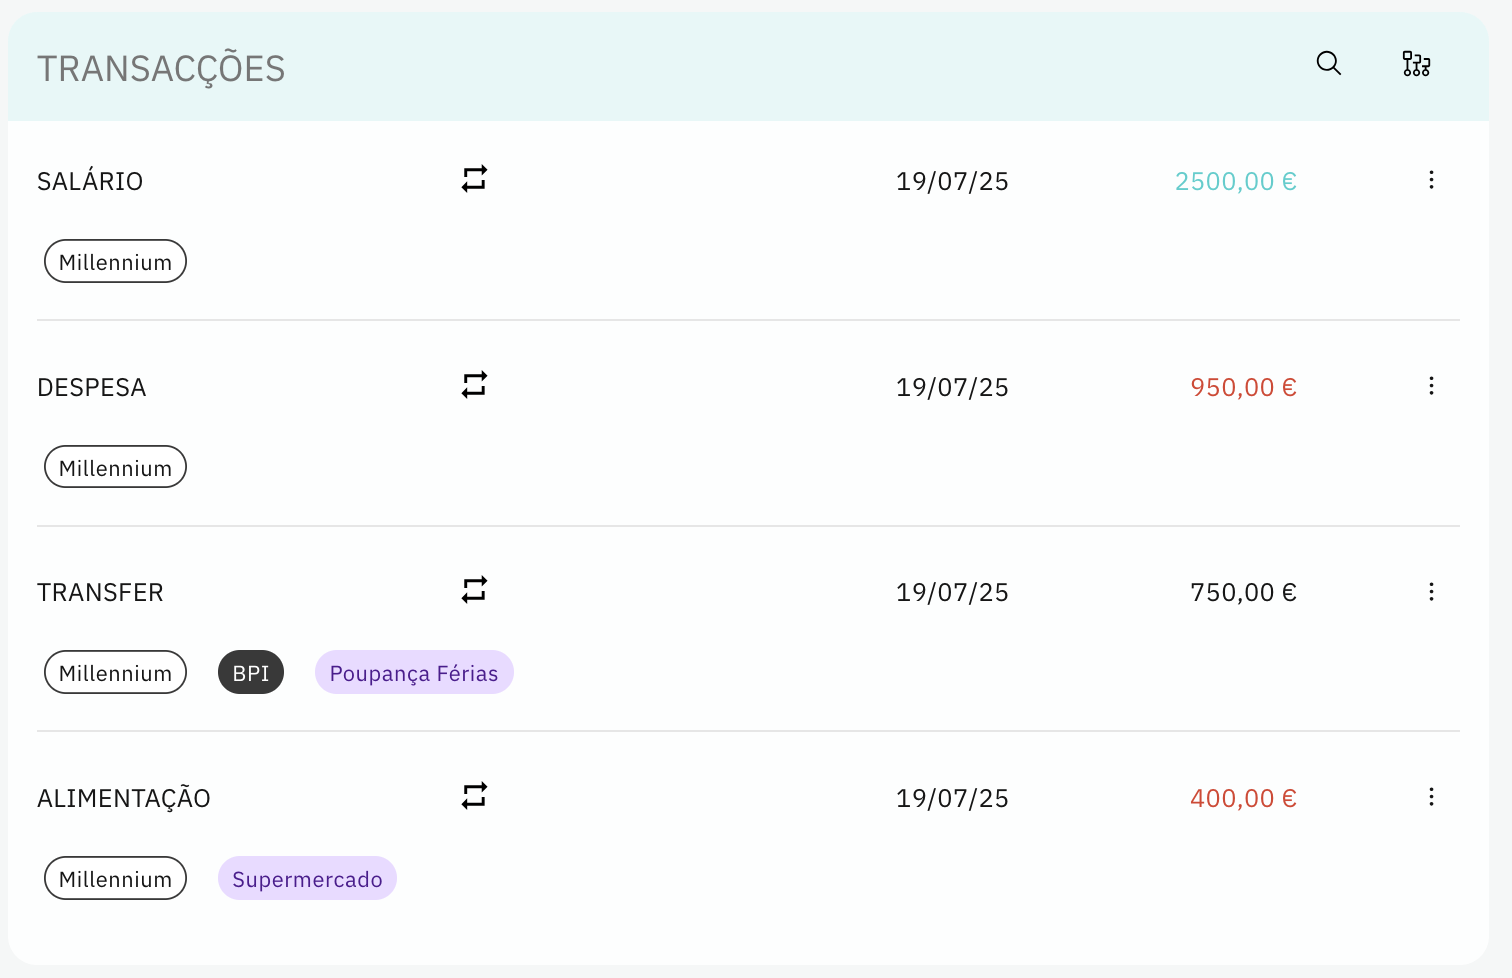Click the 2500,00 € salary amount
Viewport: 1512px width, 978px height.
(1235, 182)
